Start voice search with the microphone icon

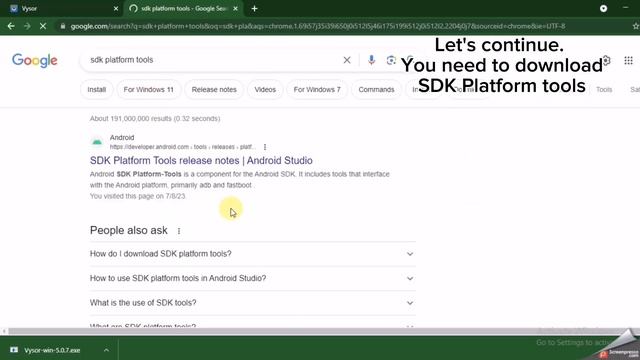pos(371,60)
